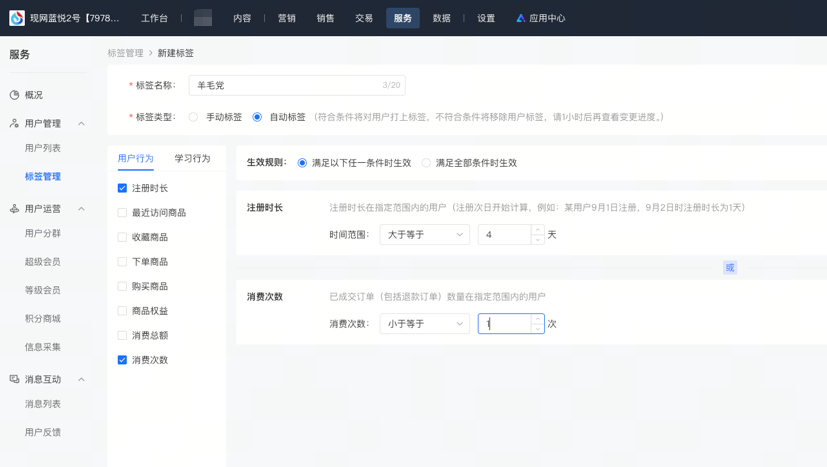Click the 注册时长 days number field
The height and width of the screenshot is (467, 827).
click(504, 235)
